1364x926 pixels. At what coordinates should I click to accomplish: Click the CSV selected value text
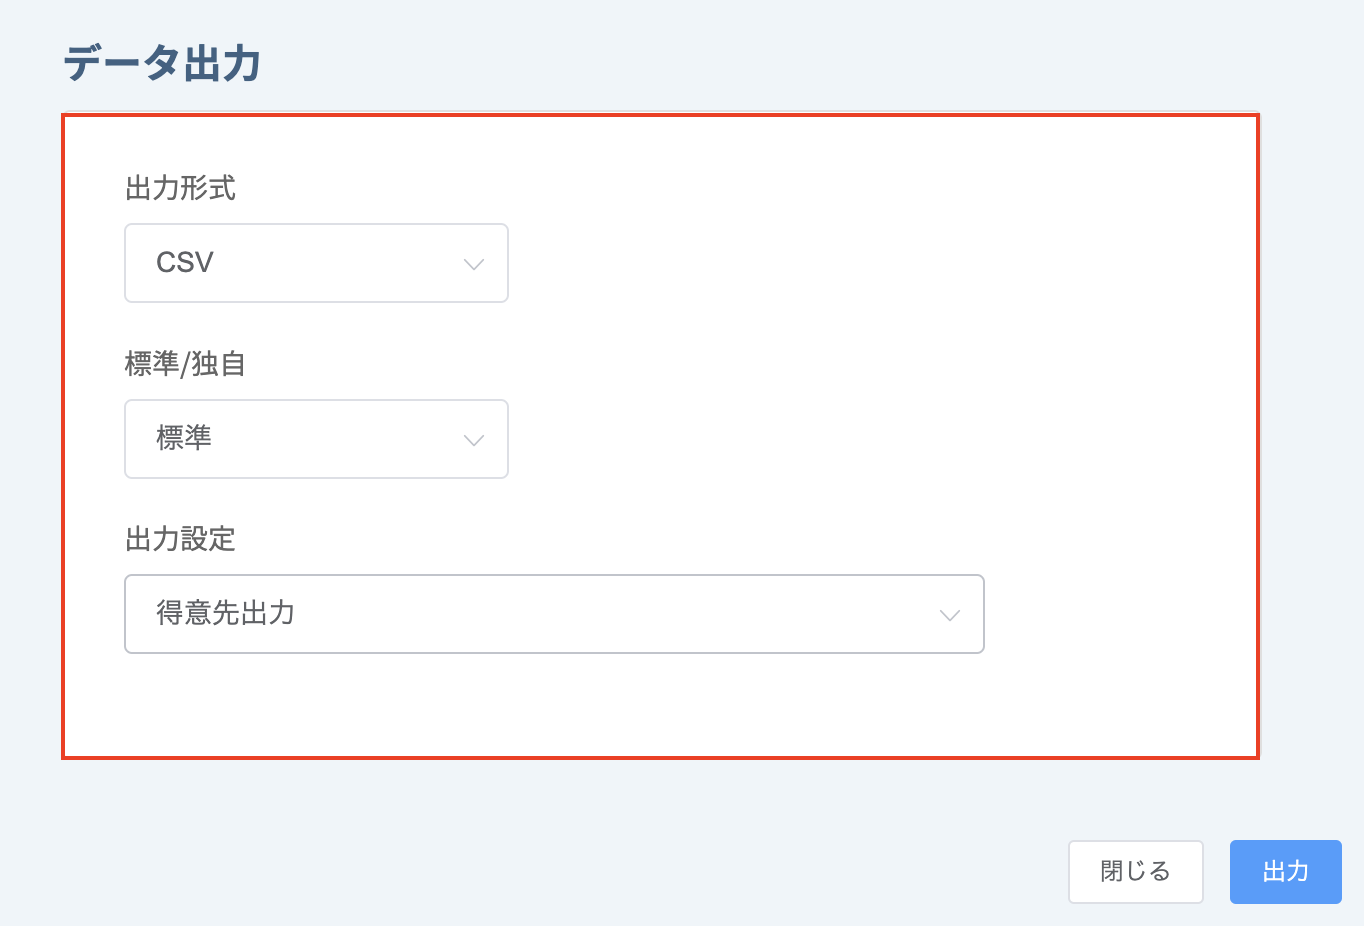(185, 263)
